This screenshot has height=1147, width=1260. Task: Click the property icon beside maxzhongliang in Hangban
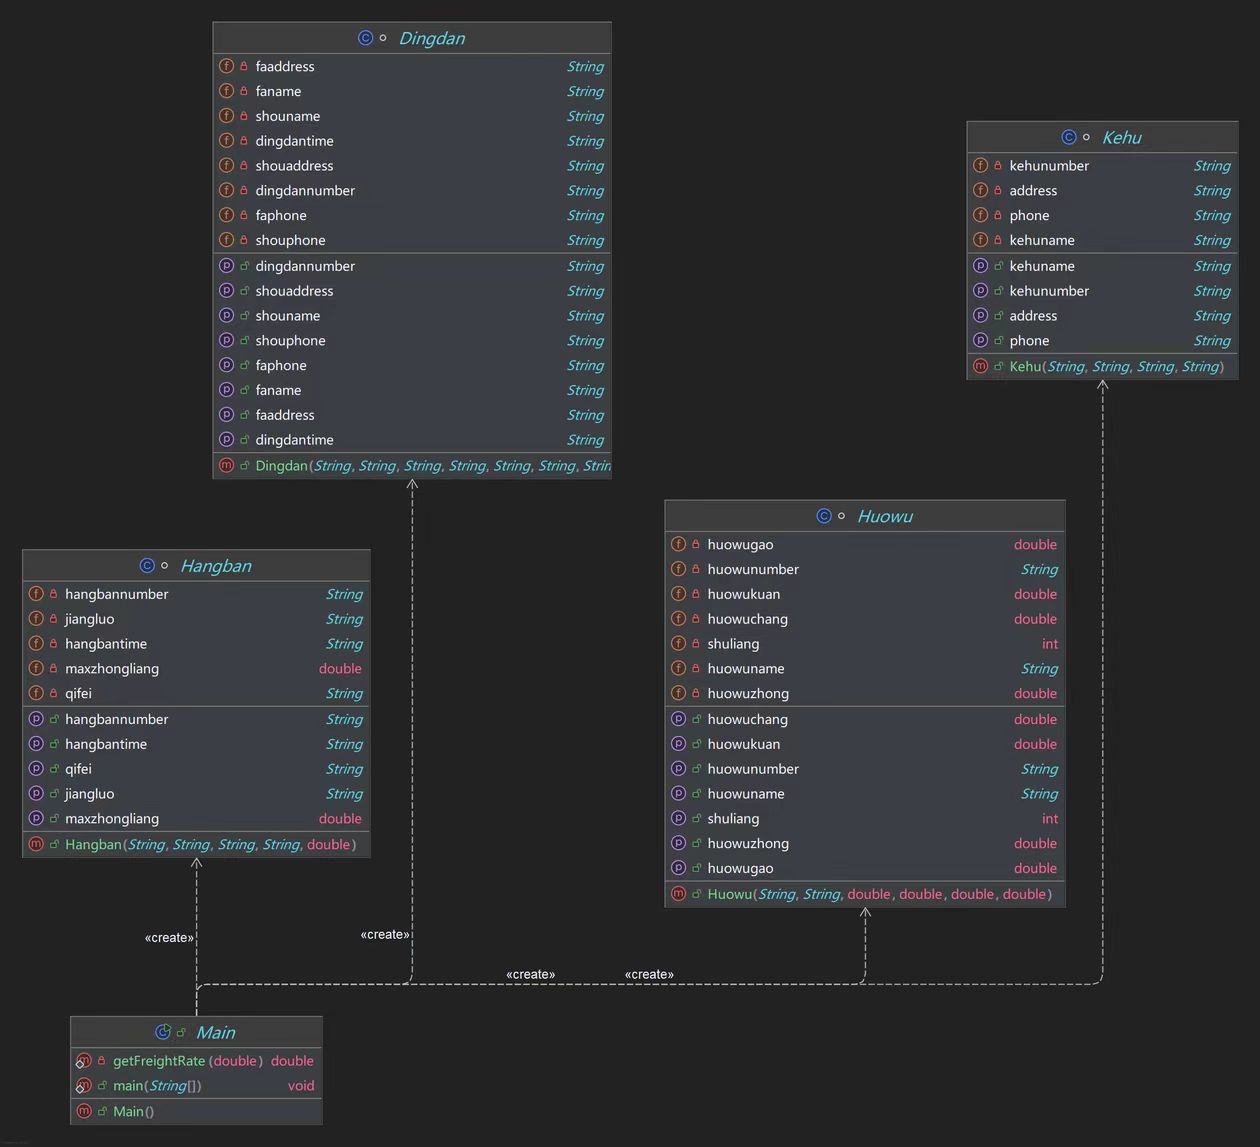pyautogui.click(x=36, y=818)
